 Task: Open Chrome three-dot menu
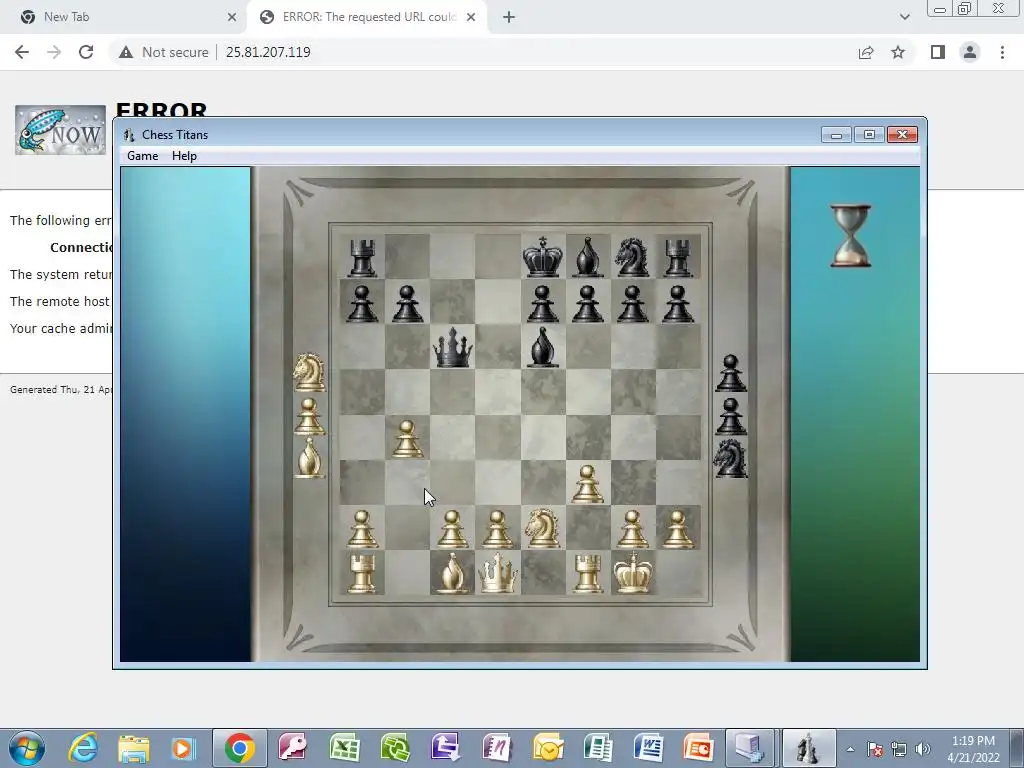(x=1002, y=52)
